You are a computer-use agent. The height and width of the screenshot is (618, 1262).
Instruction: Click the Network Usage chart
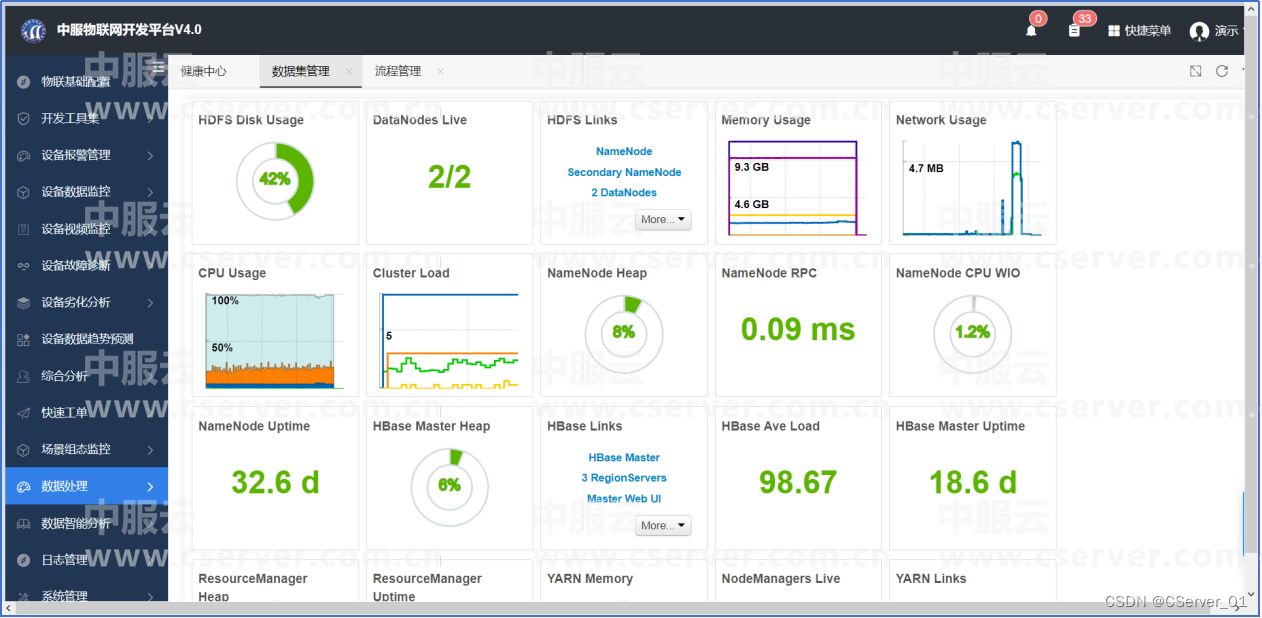pyautogui.click(x=972, y=188)
